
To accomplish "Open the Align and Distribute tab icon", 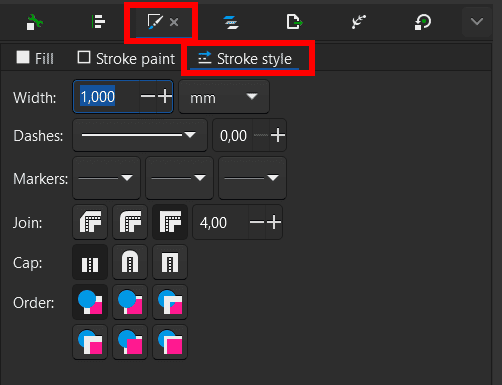I will point(98,22).
